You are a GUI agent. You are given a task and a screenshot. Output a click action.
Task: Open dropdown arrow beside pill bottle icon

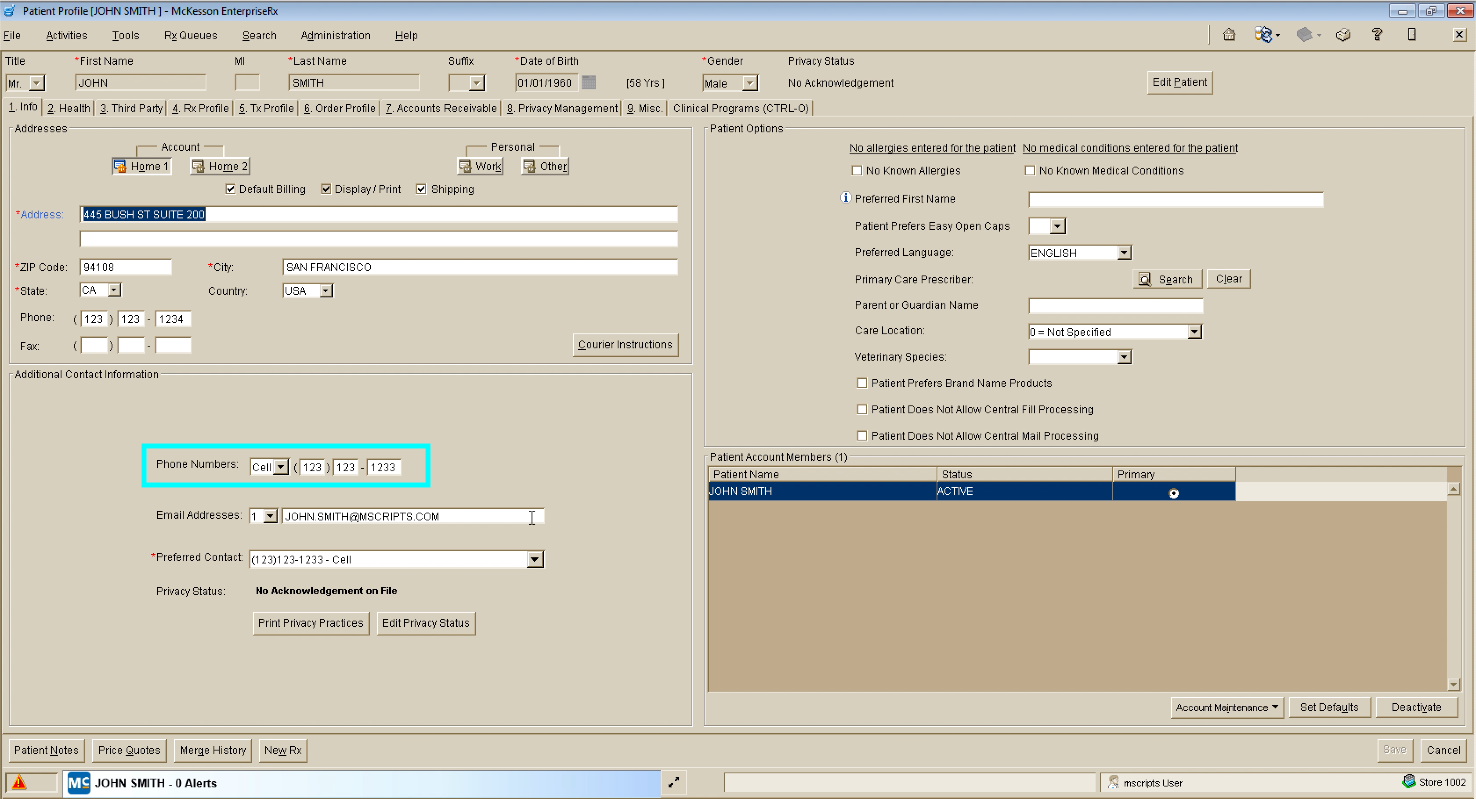(x=1278, y=36)
